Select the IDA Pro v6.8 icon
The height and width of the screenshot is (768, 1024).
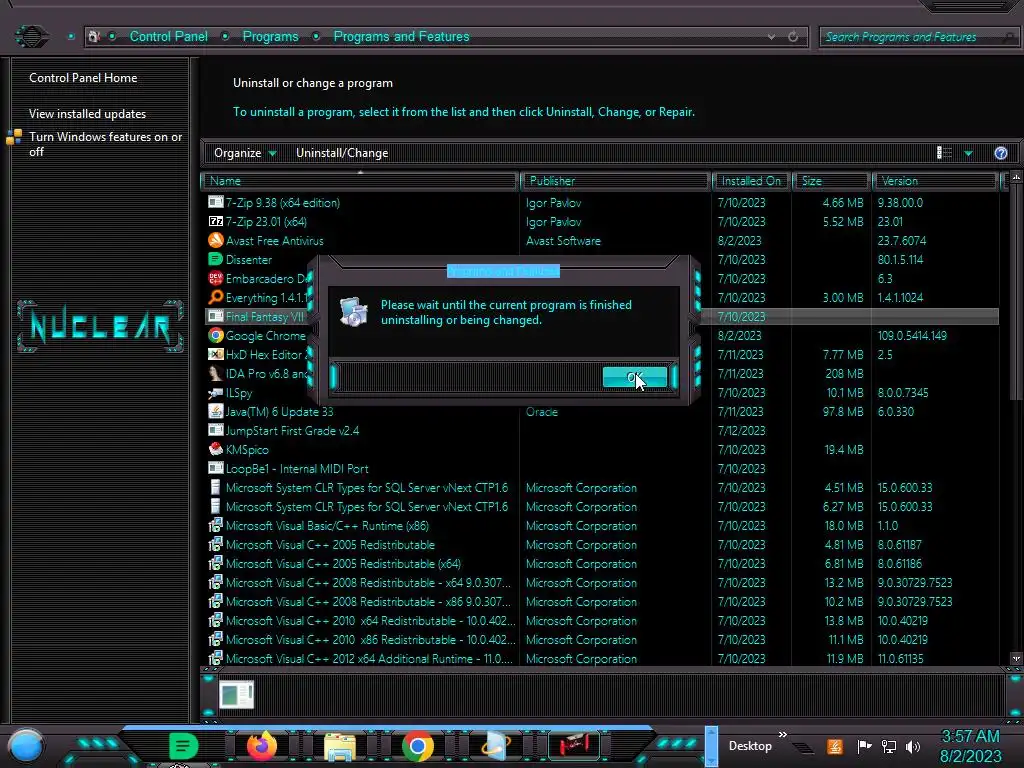[216, 373]
